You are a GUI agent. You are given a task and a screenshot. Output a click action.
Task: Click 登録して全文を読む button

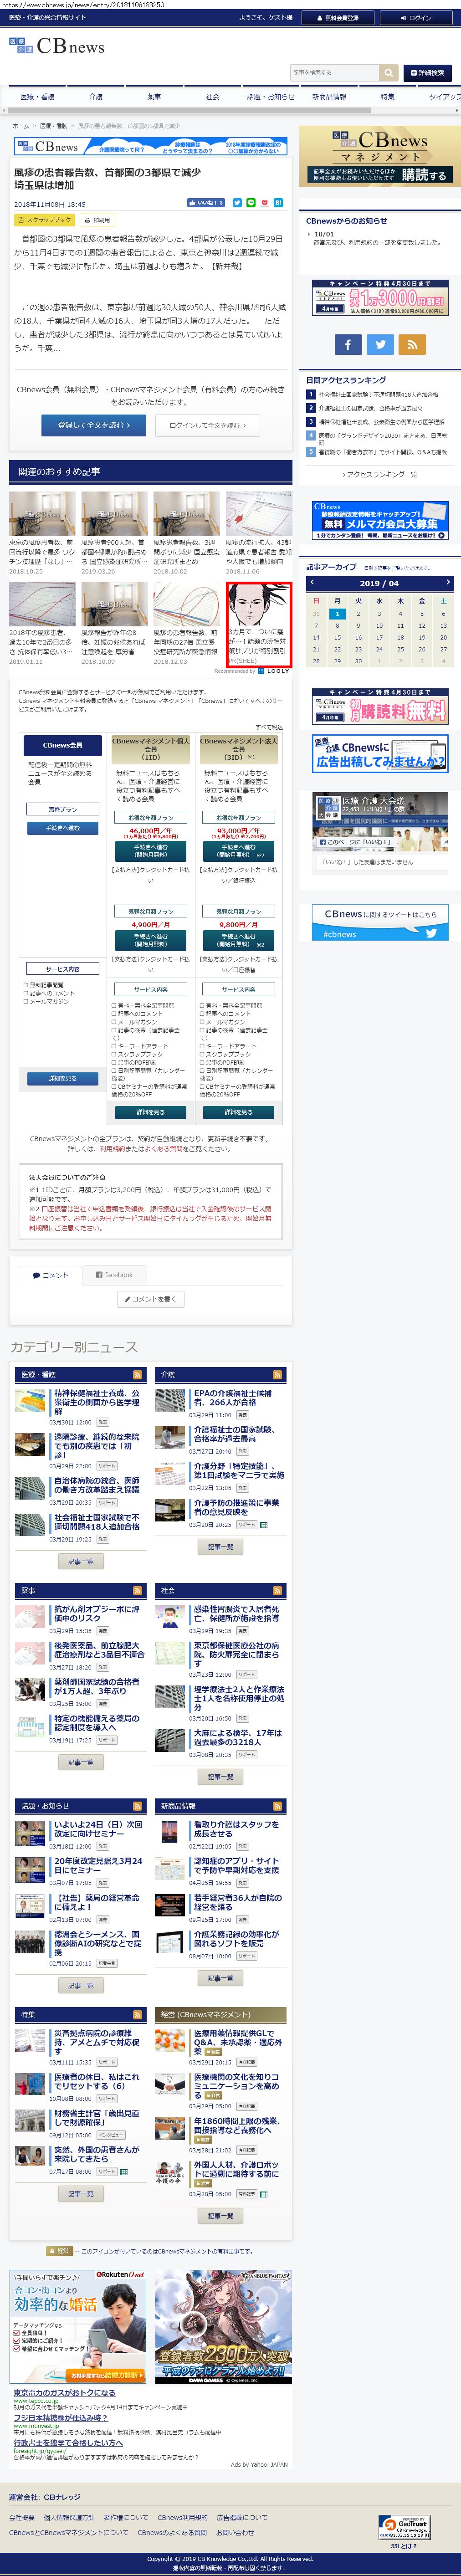coord(93,425)
